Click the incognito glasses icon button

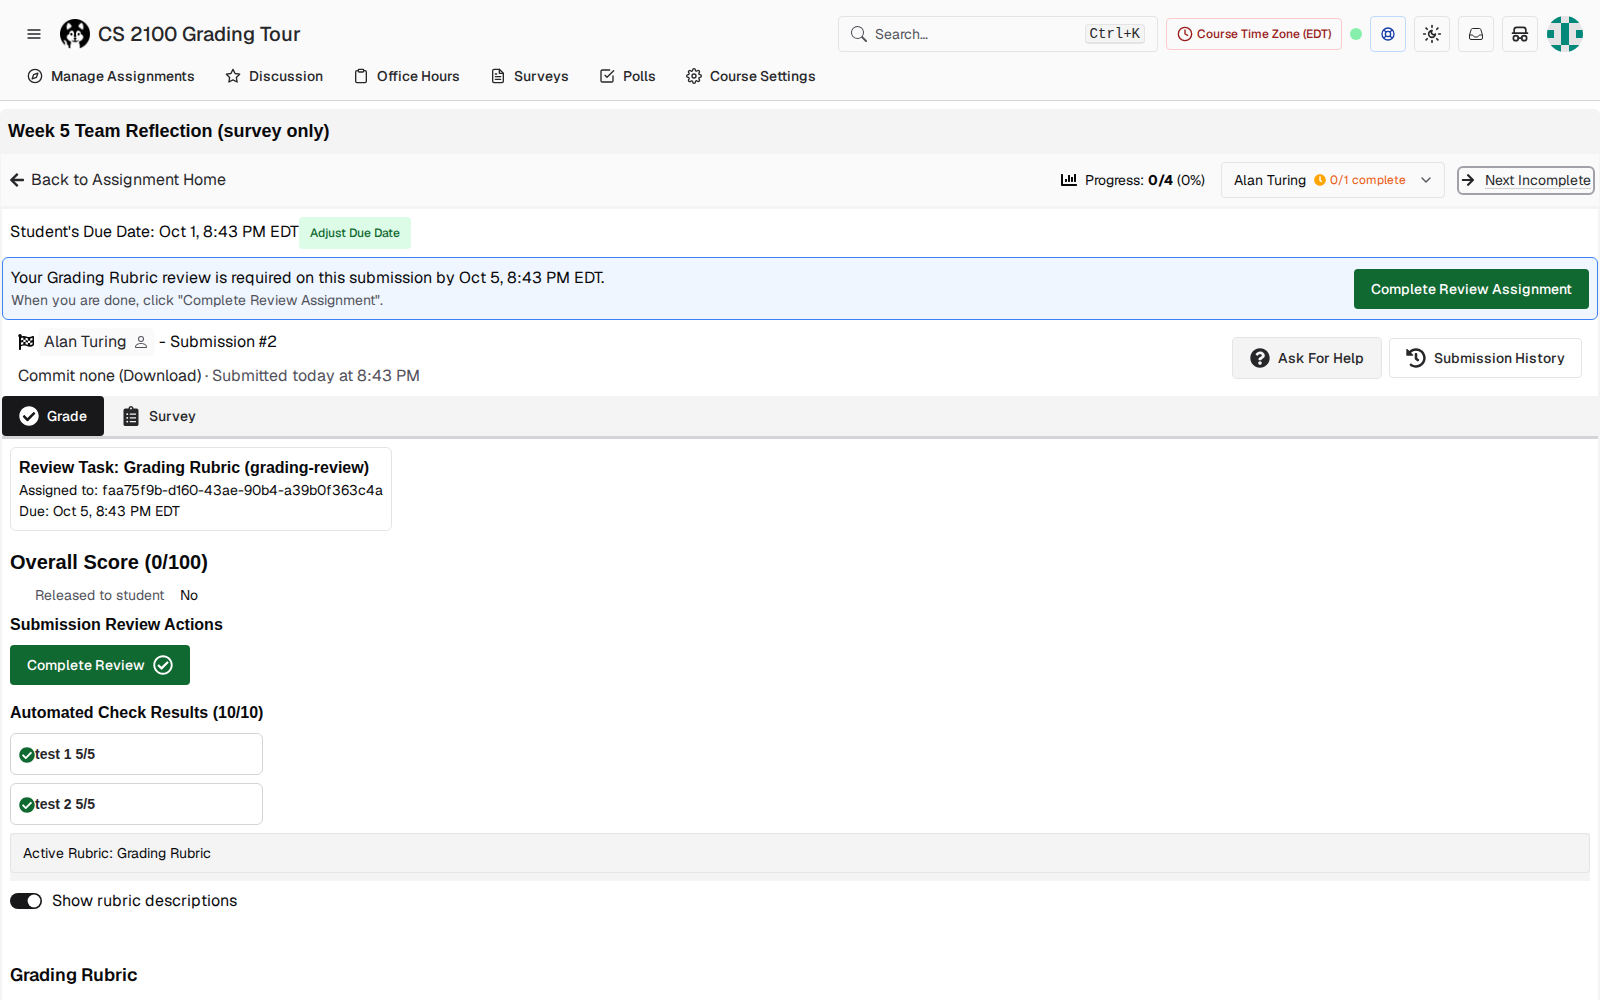1520,34
